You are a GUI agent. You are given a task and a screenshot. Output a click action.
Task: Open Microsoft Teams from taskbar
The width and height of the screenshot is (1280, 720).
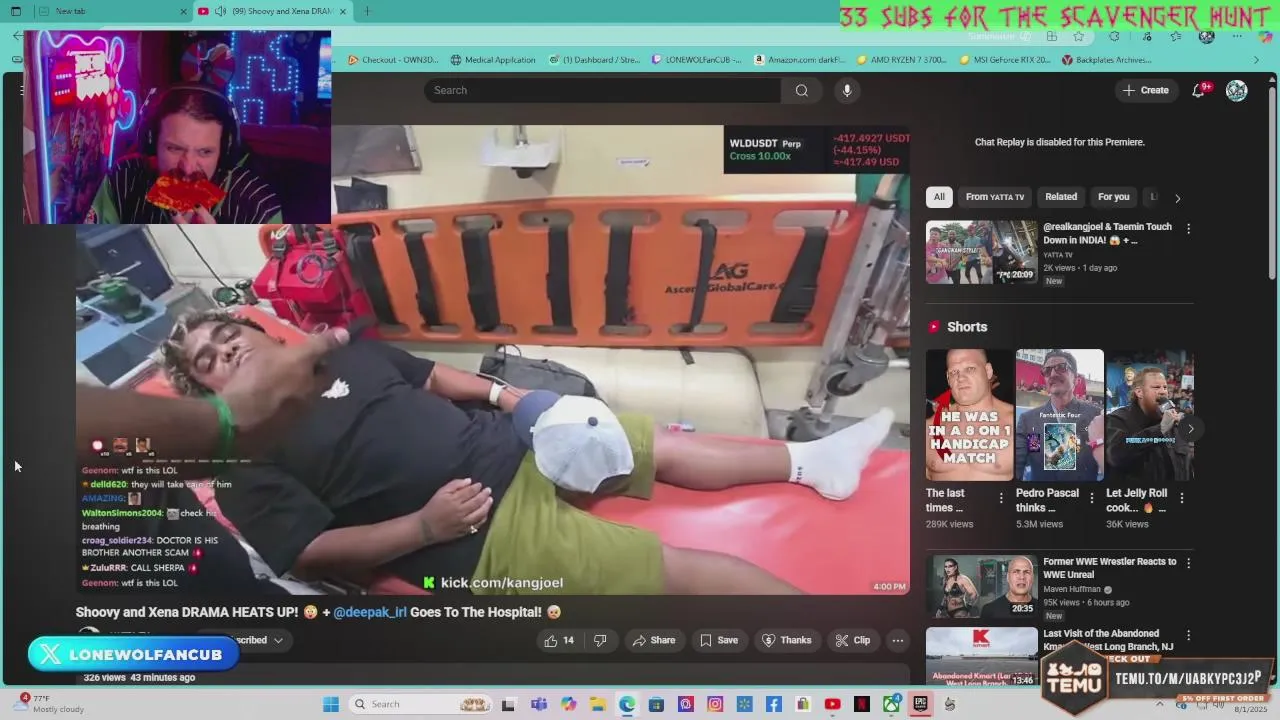tap(539, 704)
